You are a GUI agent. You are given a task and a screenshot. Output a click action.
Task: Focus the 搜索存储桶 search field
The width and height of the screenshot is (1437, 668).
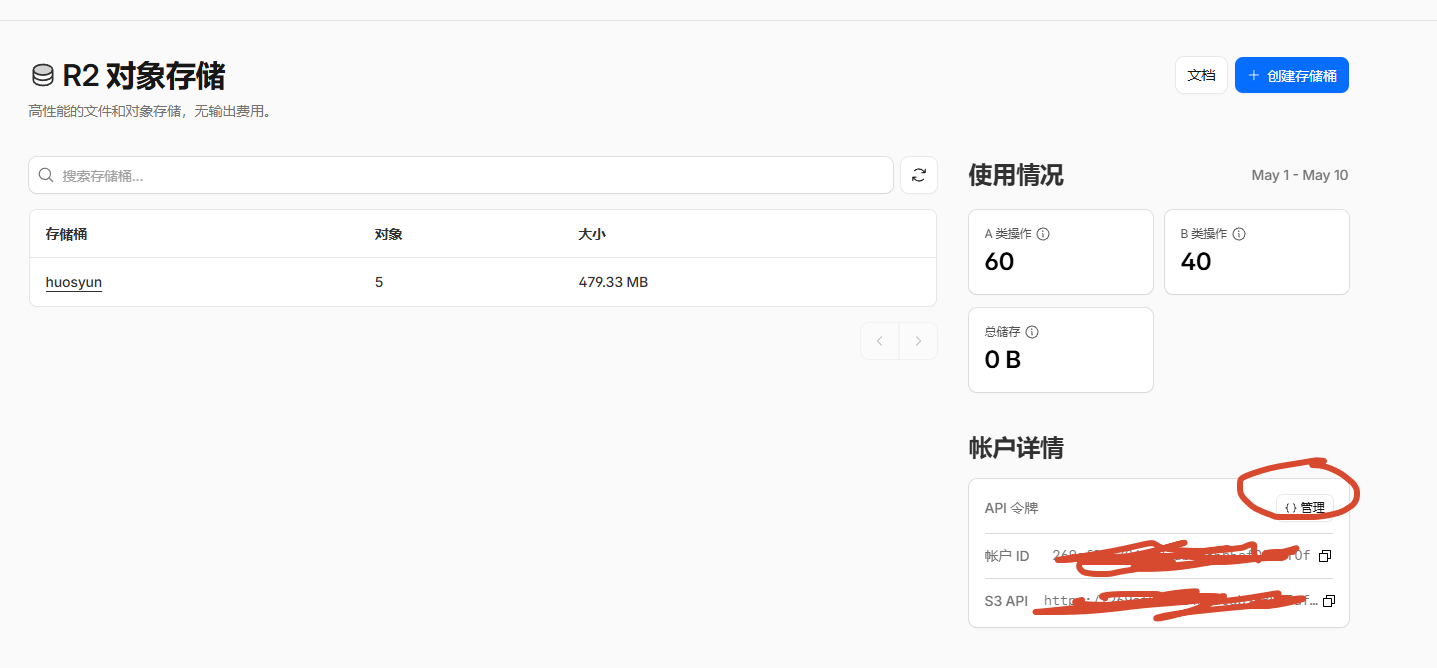pyautogui.click(x=461, y=175)
